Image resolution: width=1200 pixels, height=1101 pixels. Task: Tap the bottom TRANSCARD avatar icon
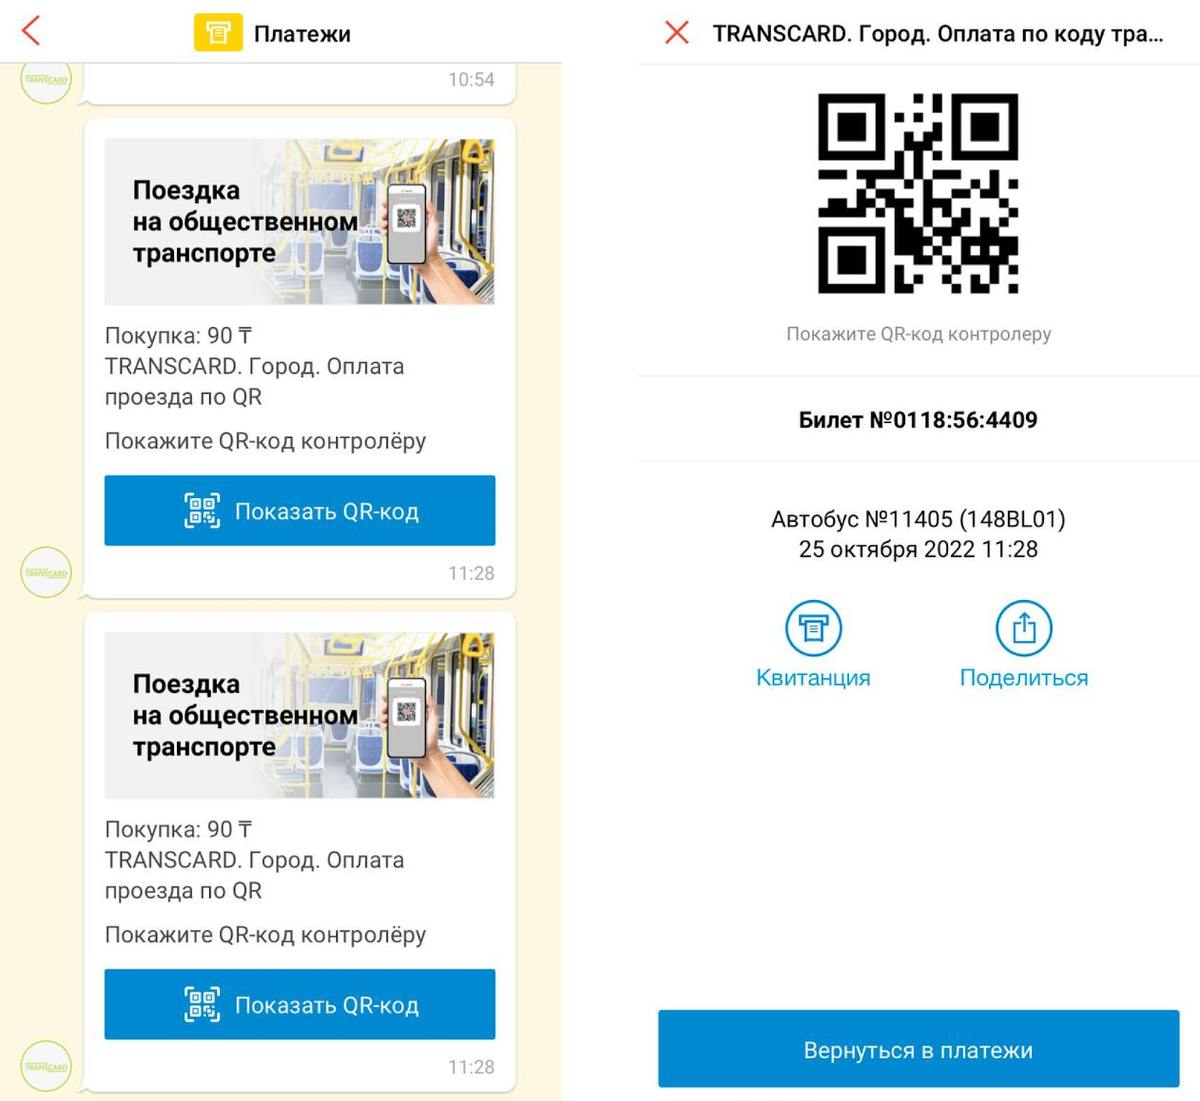click(46, 1066)
